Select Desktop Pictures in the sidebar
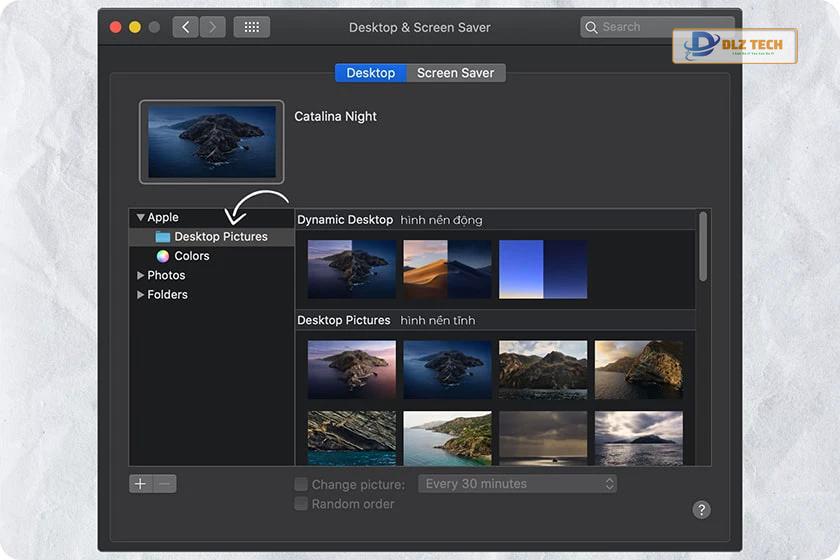This screenshot has height=560, width=840. 212,237
